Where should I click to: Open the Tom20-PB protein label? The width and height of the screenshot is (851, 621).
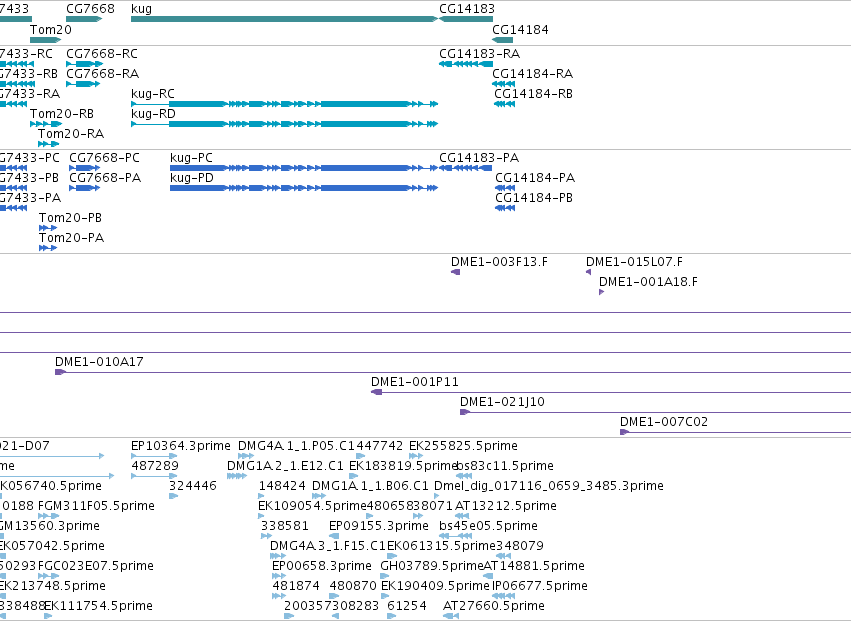pos(71,218)
